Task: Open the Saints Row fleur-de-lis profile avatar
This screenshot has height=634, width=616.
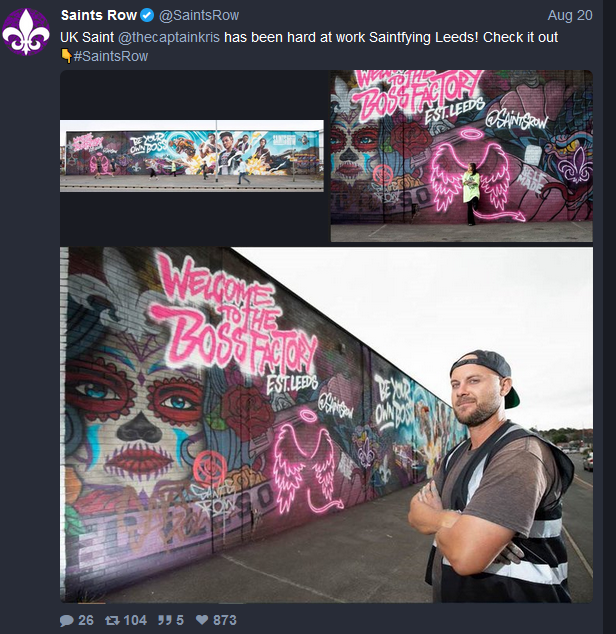Action: 26,32
